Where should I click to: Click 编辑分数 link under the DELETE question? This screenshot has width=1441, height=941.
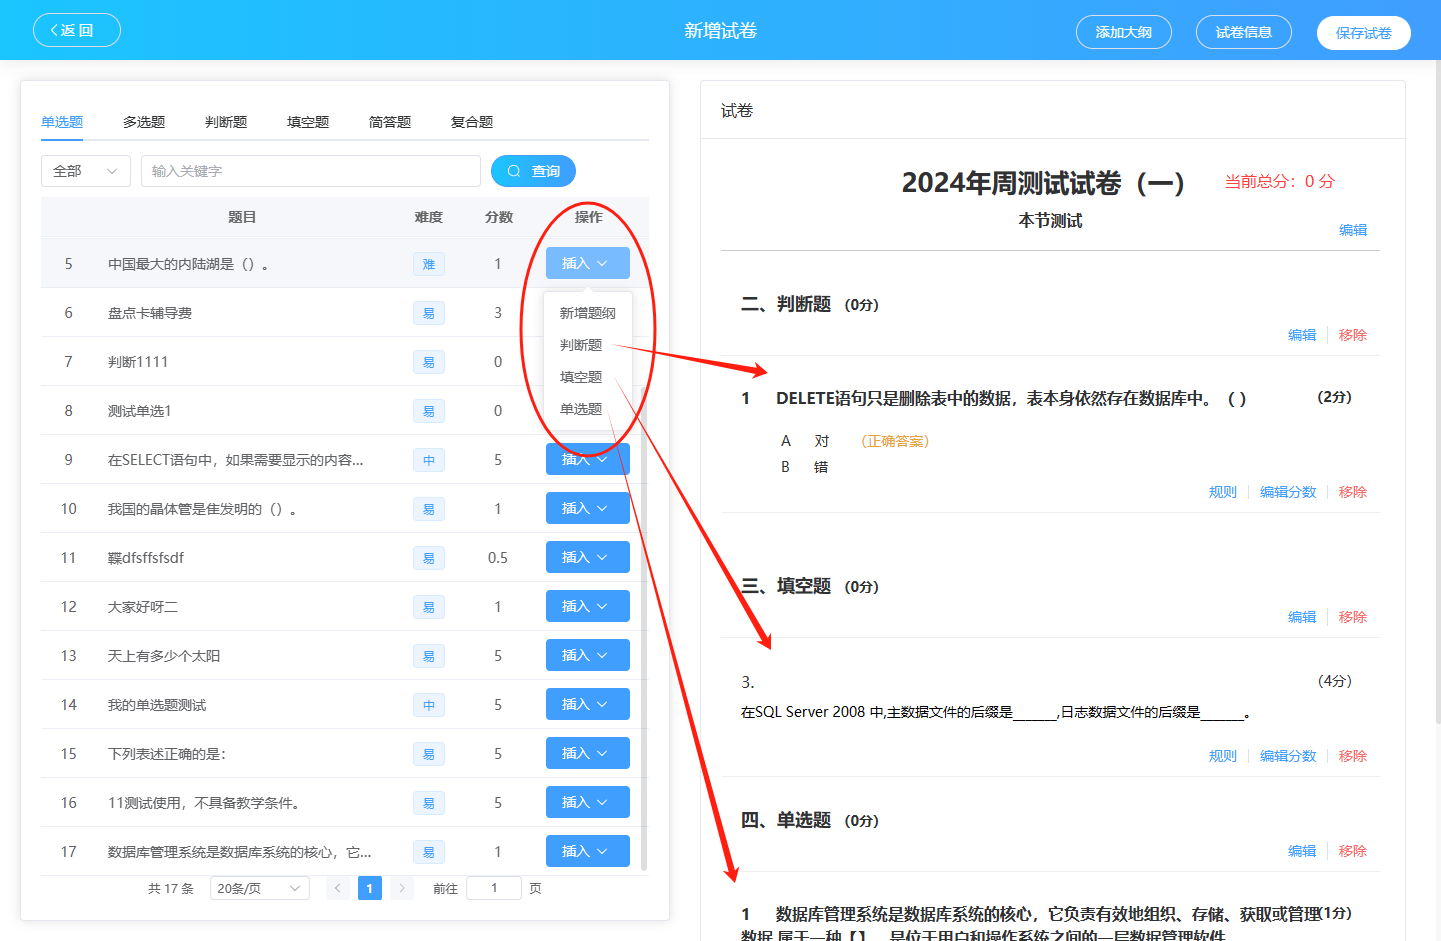(1288, 492)
